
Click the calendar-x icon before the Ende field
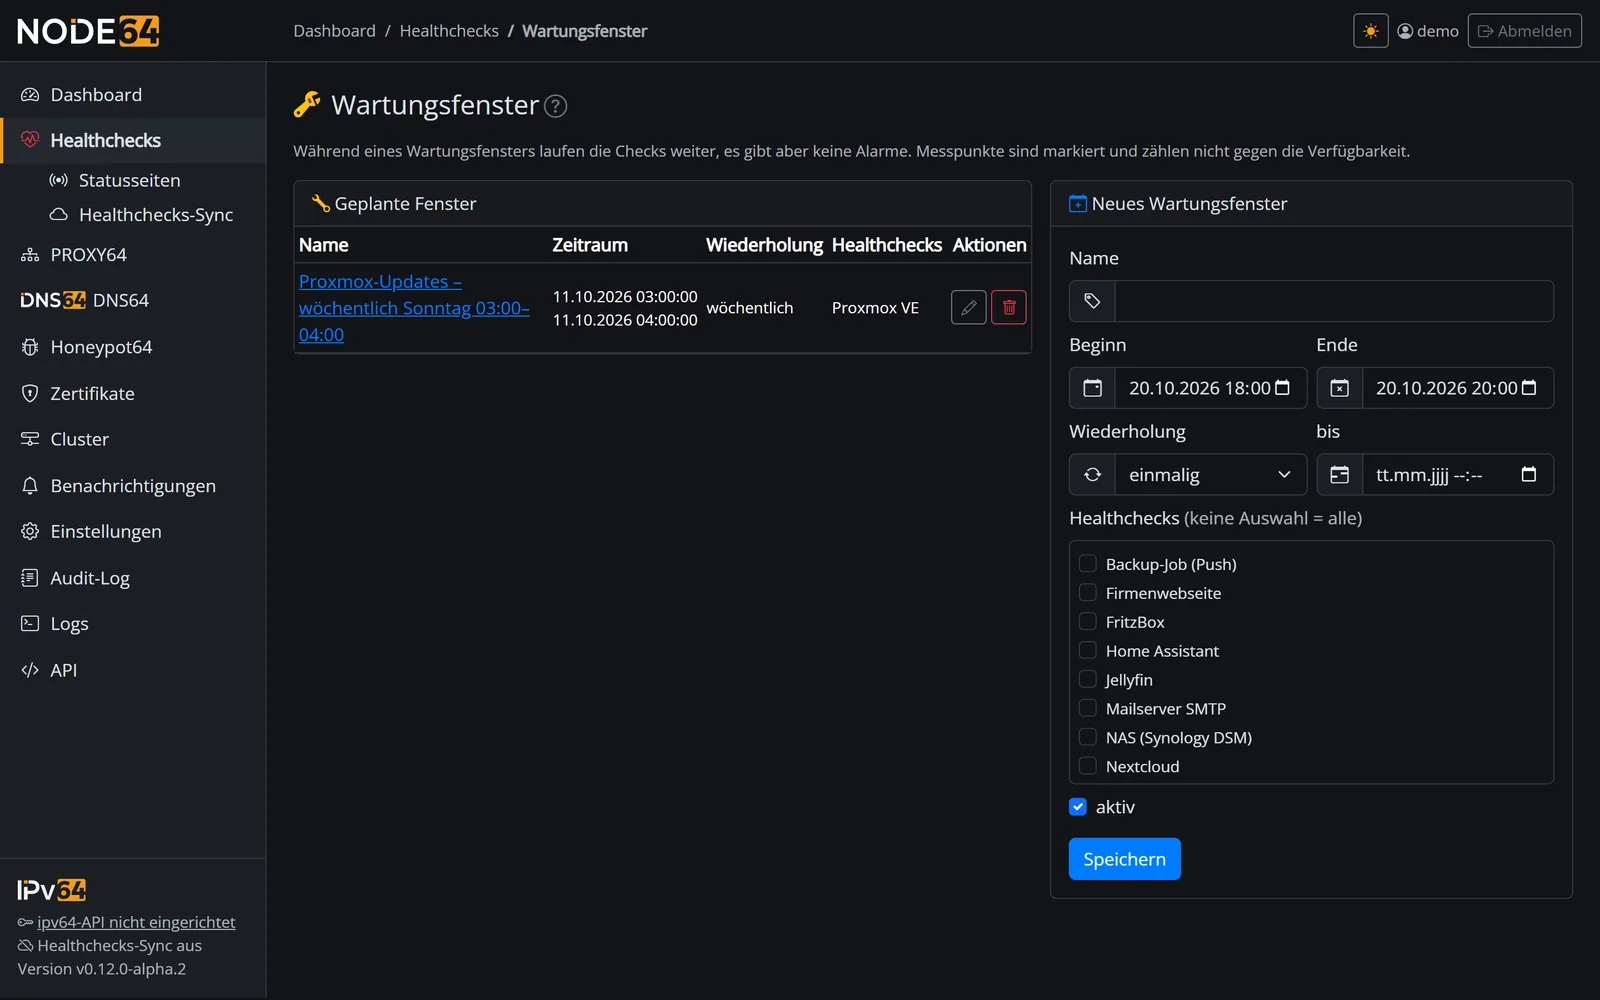pos(1339,388)
